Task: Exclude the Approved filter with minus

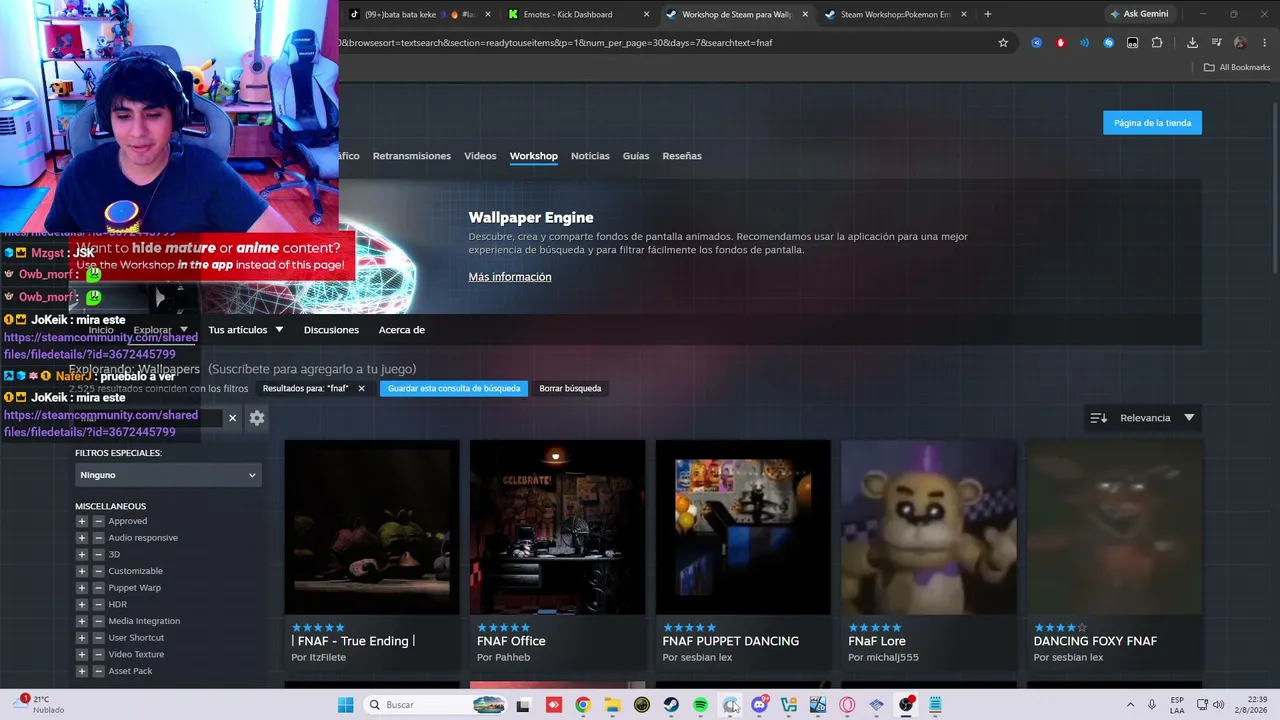Action: pos(98,521)
